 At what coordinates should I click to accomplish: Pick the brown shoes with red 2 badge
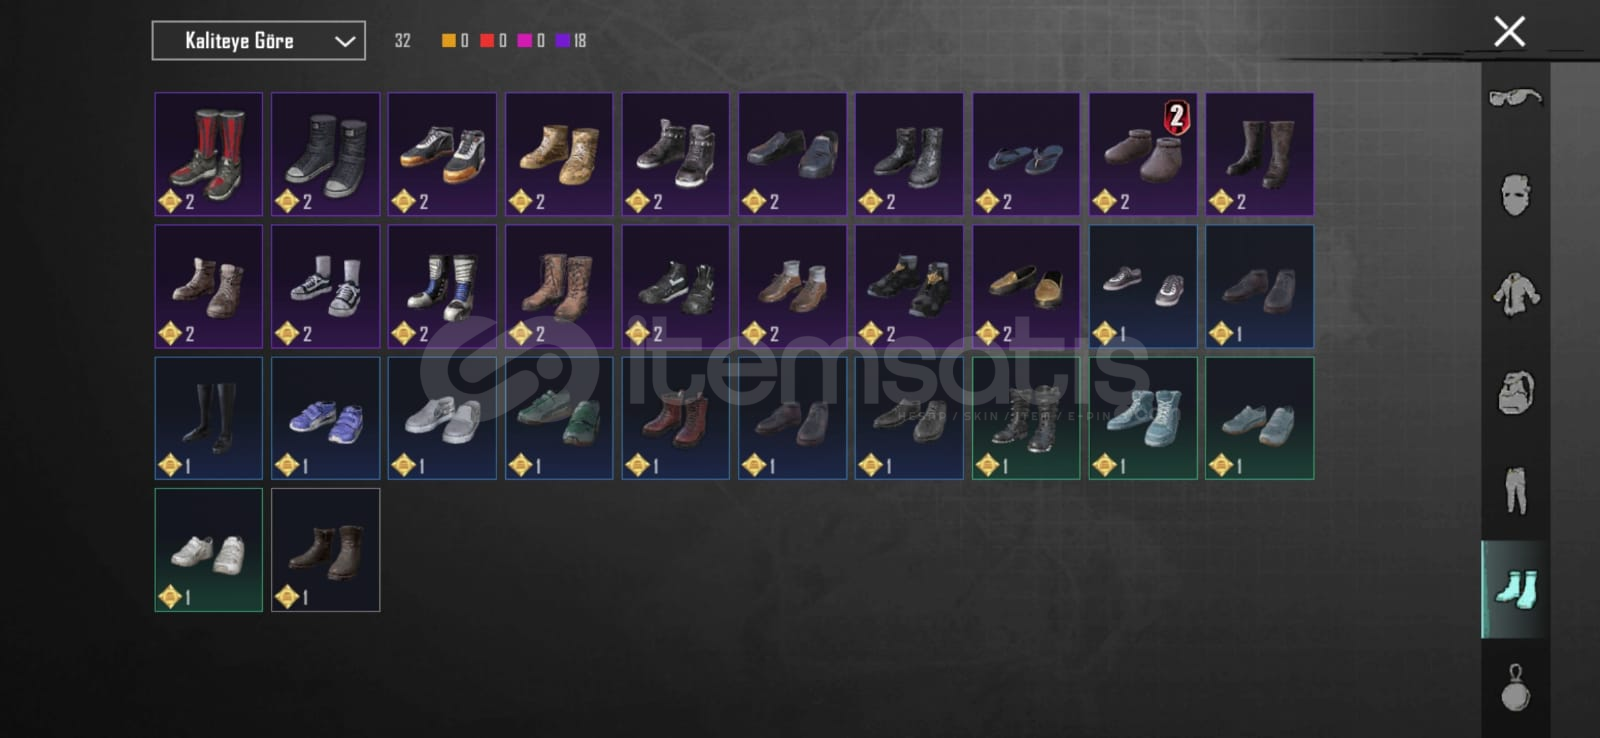pos(1143,154)
